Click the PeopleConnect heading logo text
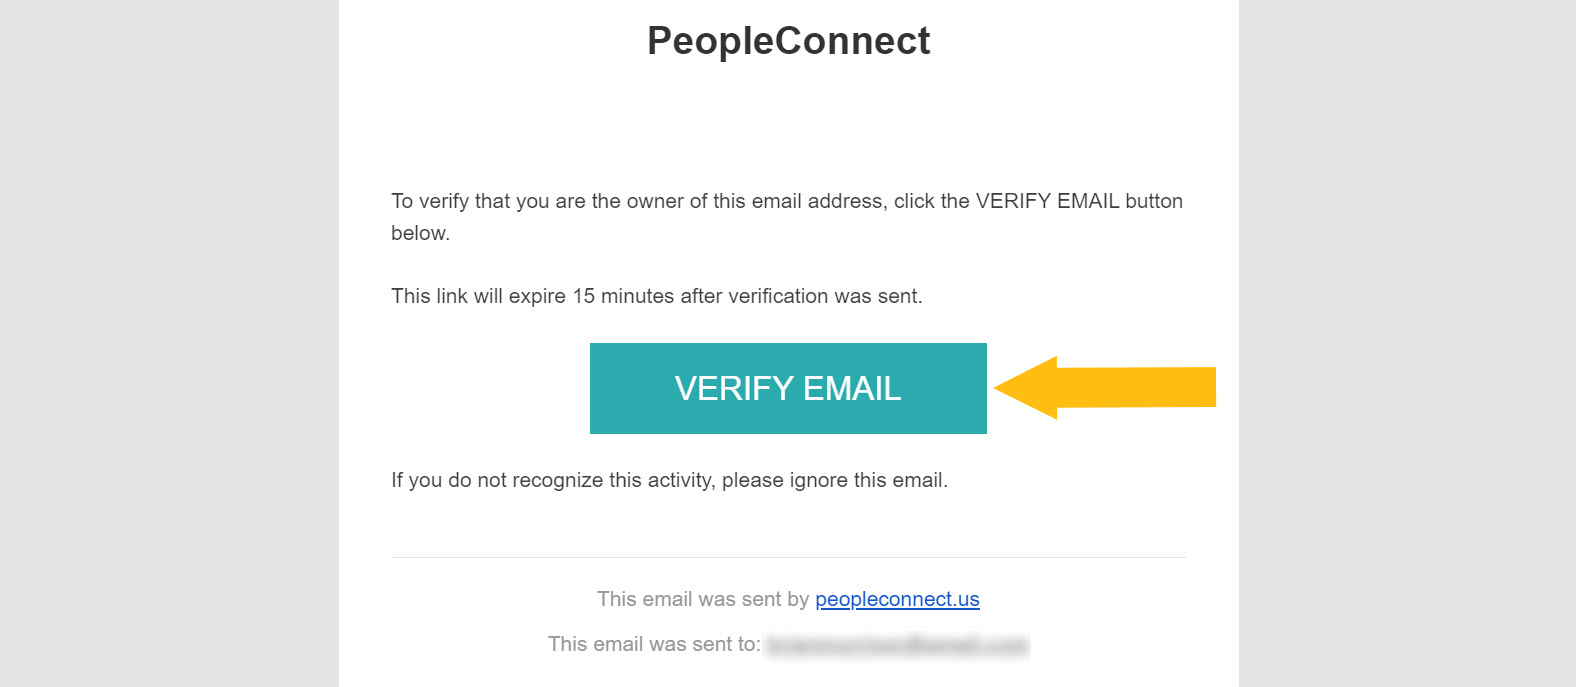 788,41
